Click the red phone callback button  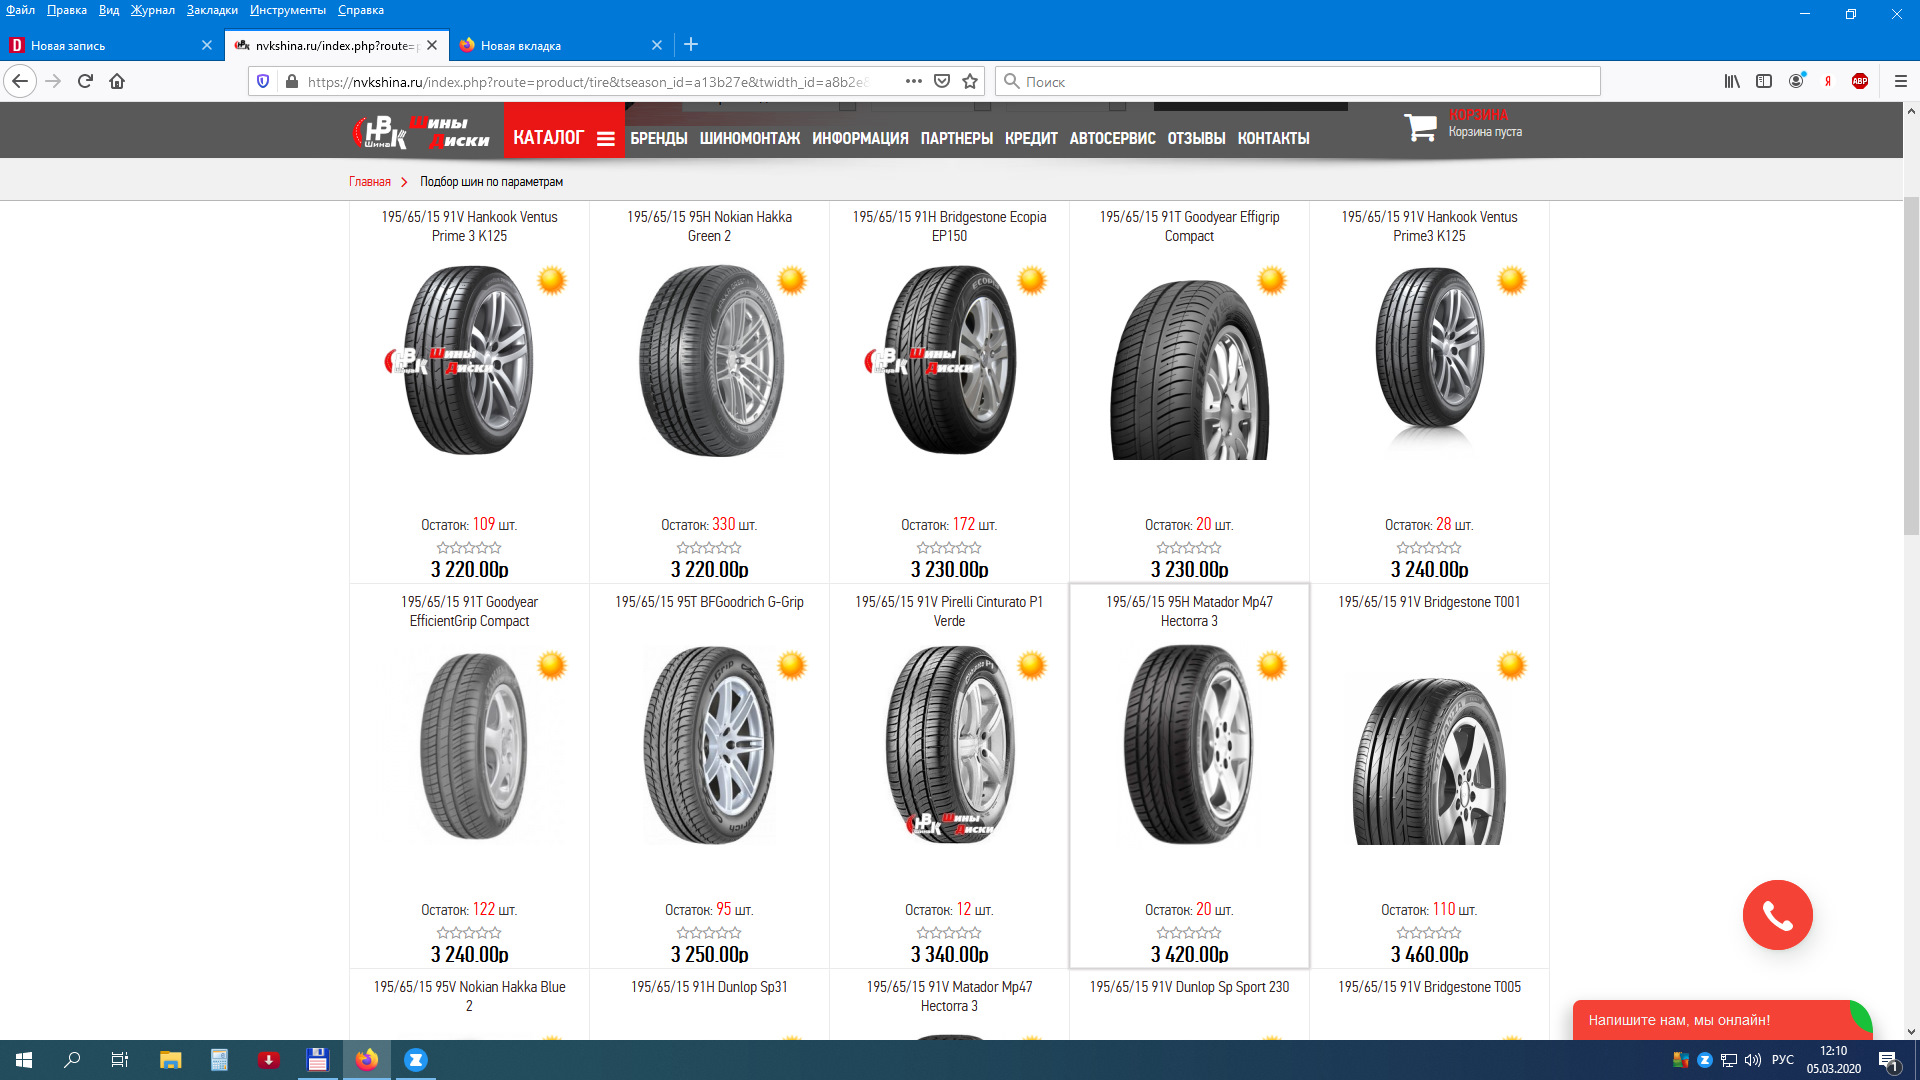(1778, 915)
